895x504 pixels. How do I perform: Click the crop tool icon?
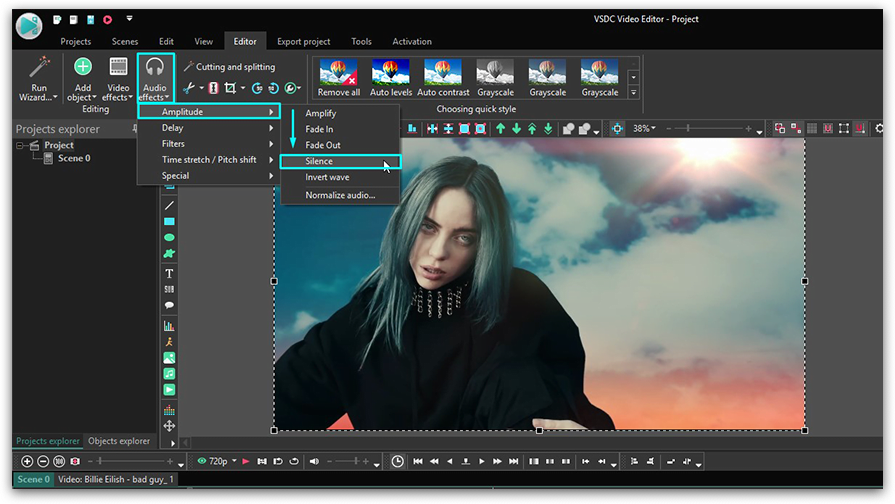point(230,88)
